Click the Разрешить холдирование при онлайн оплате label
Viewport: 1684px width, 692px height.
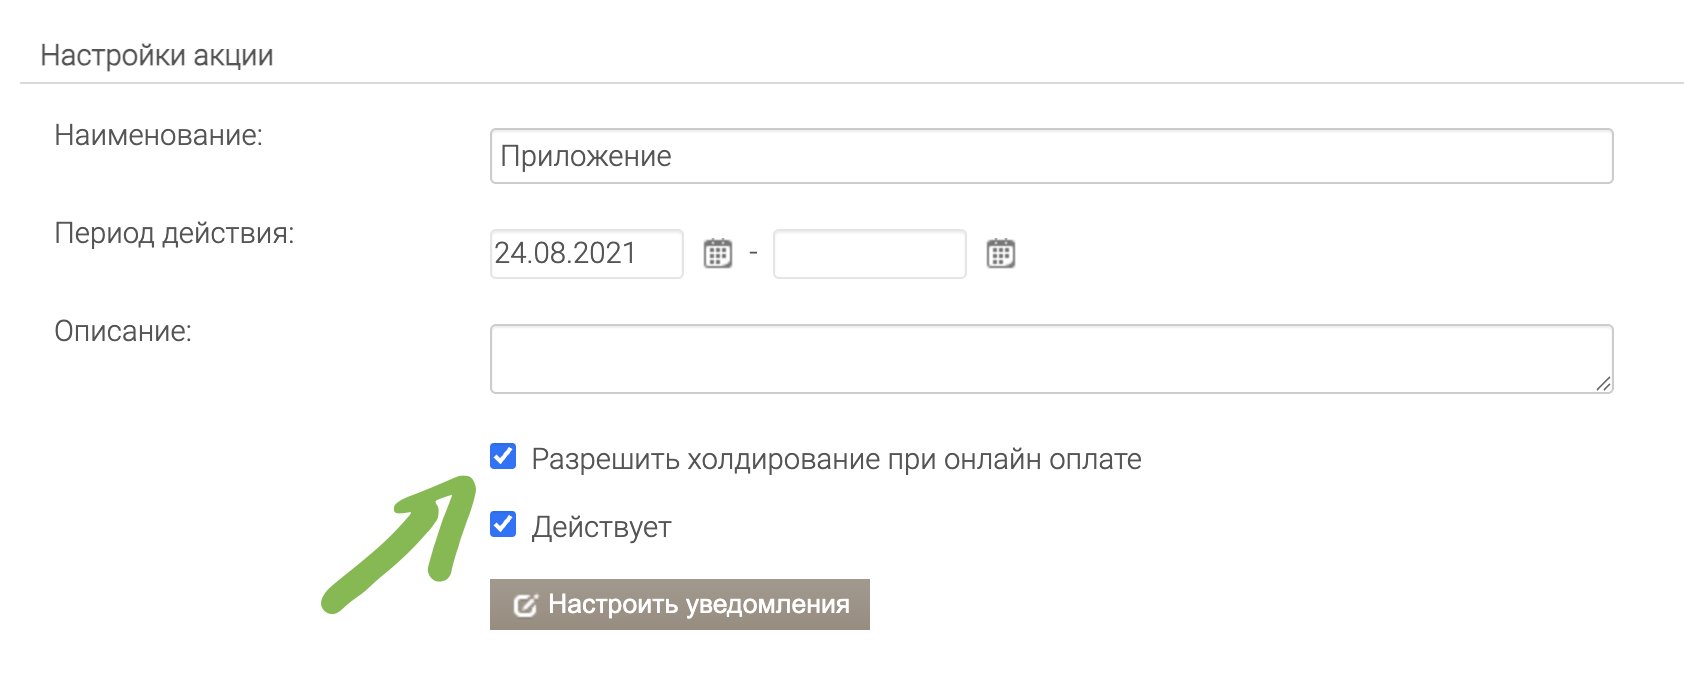click(836, 459)
